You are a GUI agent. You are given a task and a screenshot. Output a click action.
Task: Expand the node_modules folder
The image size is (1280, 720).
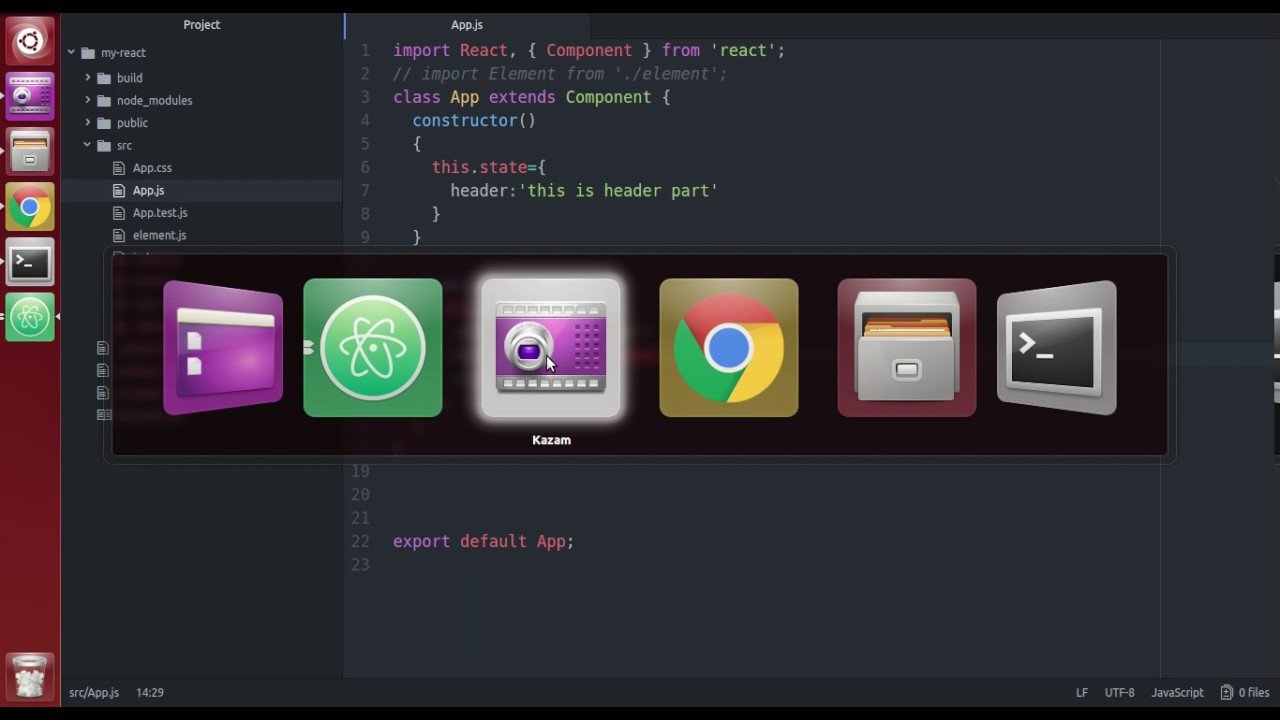point(87,100)
